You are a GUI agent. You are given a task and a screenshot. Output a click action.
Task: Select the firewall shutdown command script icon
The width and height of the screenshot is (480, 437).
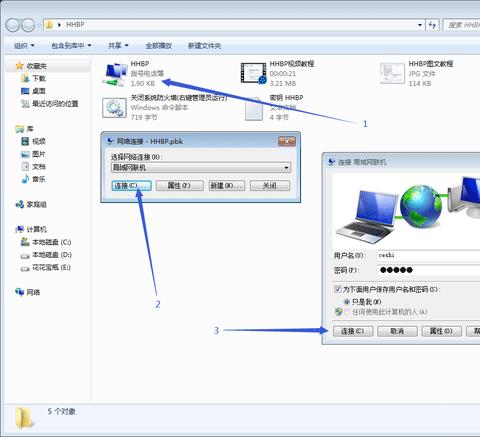(114, 108)
